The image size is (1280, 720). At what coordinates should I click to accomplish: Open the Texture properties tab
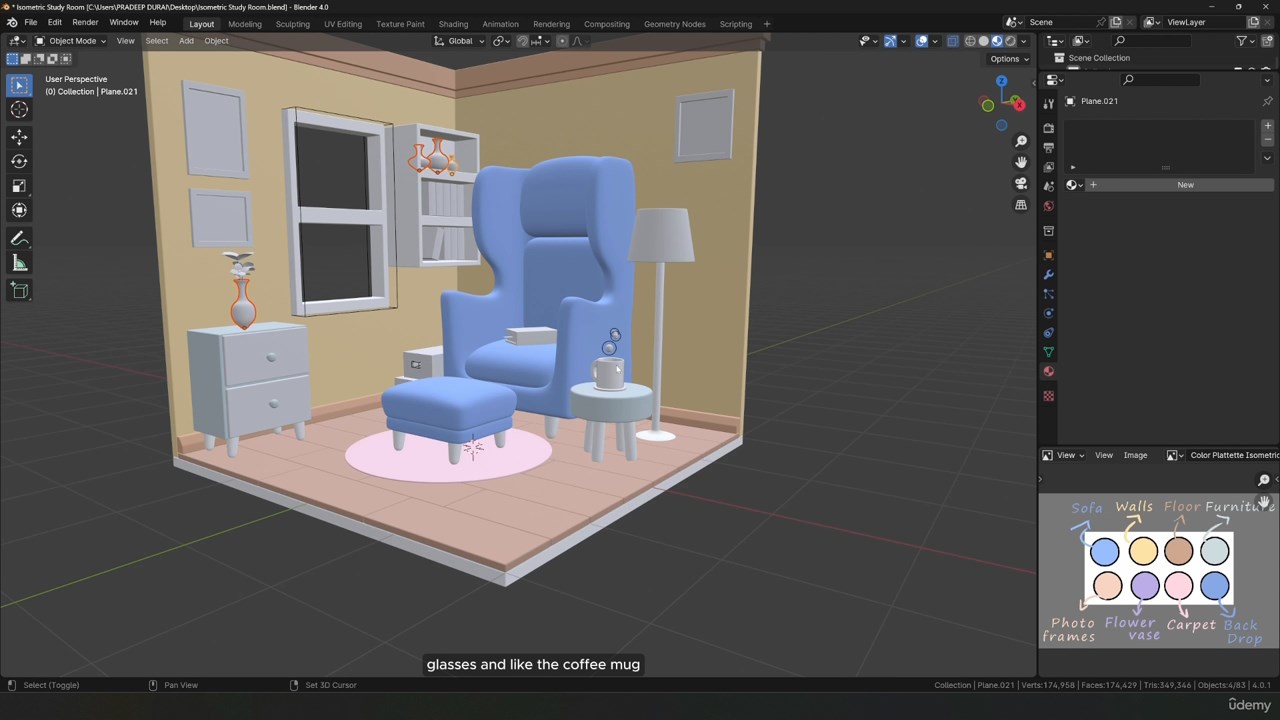1048,396
